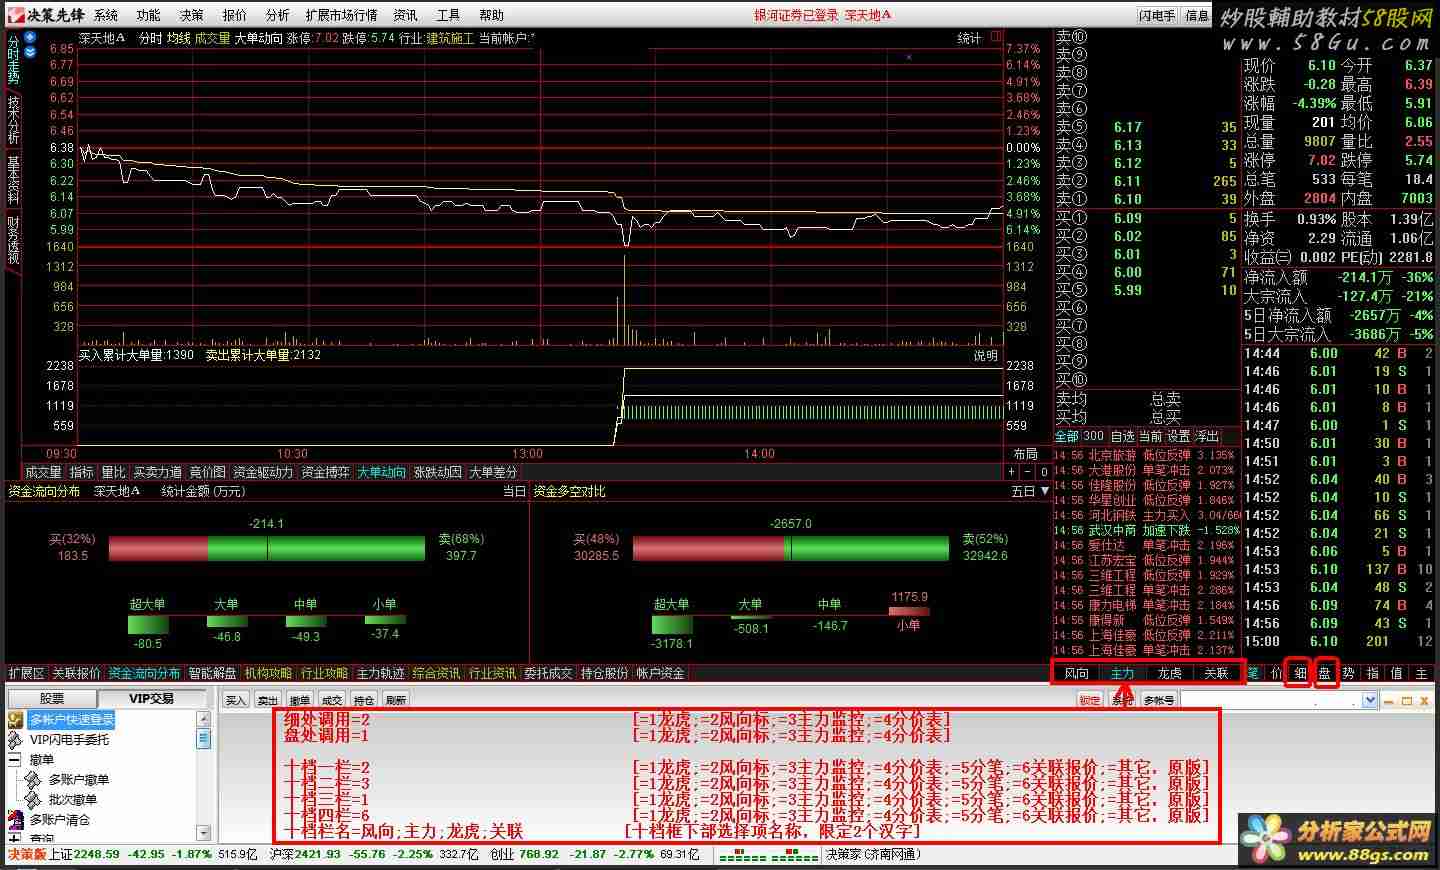Click the 说明 link in big-order panel

click(x=986, y=355)
